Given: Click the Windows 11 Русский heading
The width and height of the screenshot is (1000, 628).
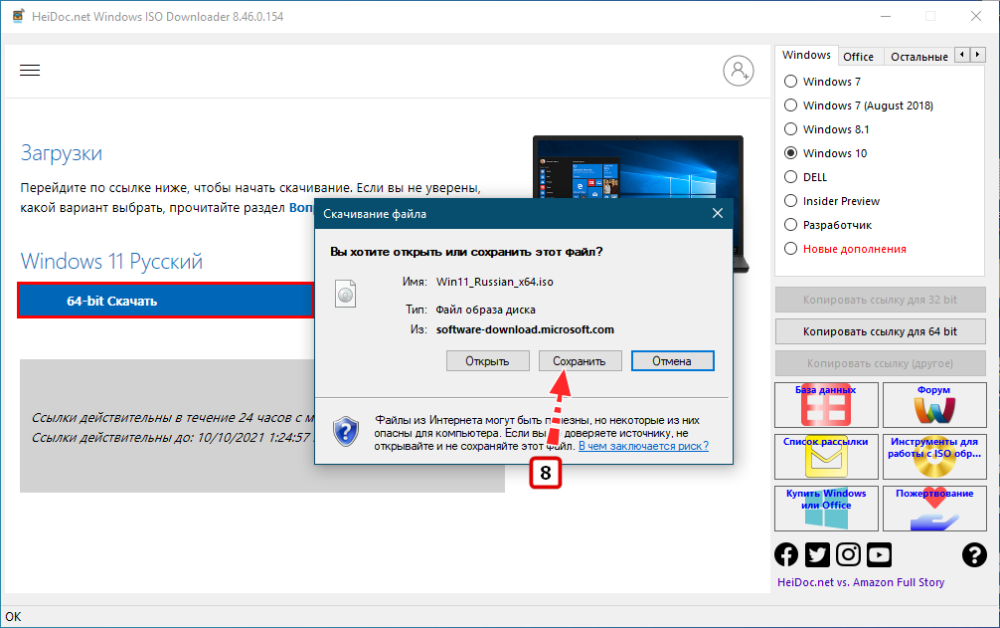Looking at the screenshot, I should tap(112, 261).
